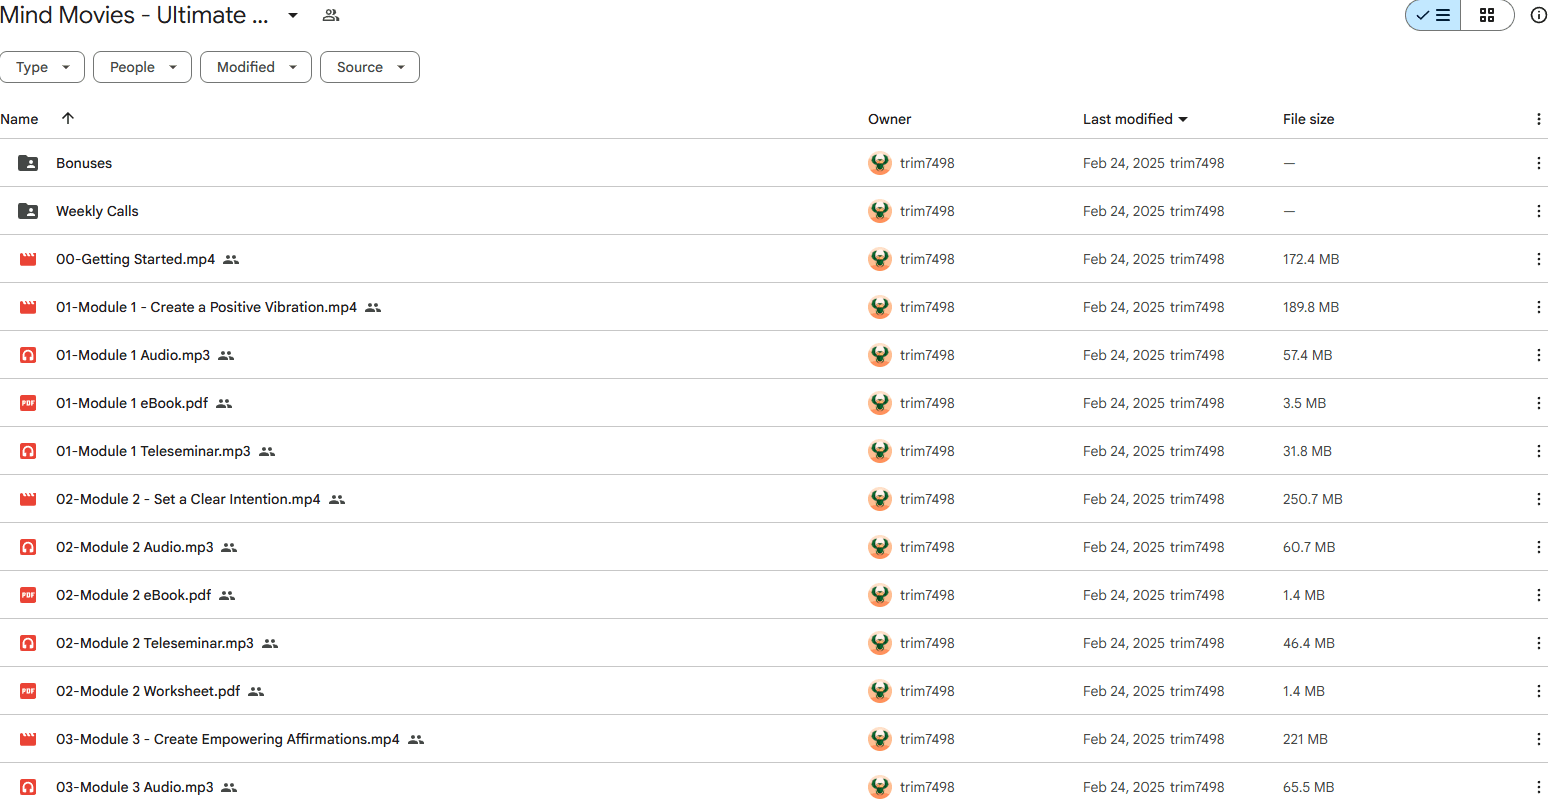Click audio icon for 01-Module 1 Audio.mp3

[28, 355]
